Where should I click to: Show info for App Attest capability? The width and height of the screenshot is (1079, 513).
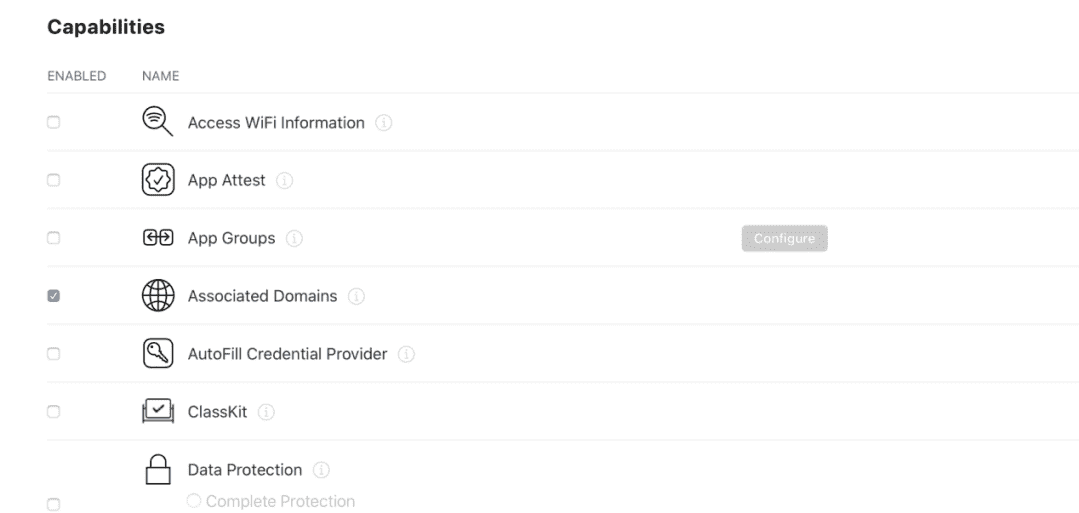click(x=284, y=180)
